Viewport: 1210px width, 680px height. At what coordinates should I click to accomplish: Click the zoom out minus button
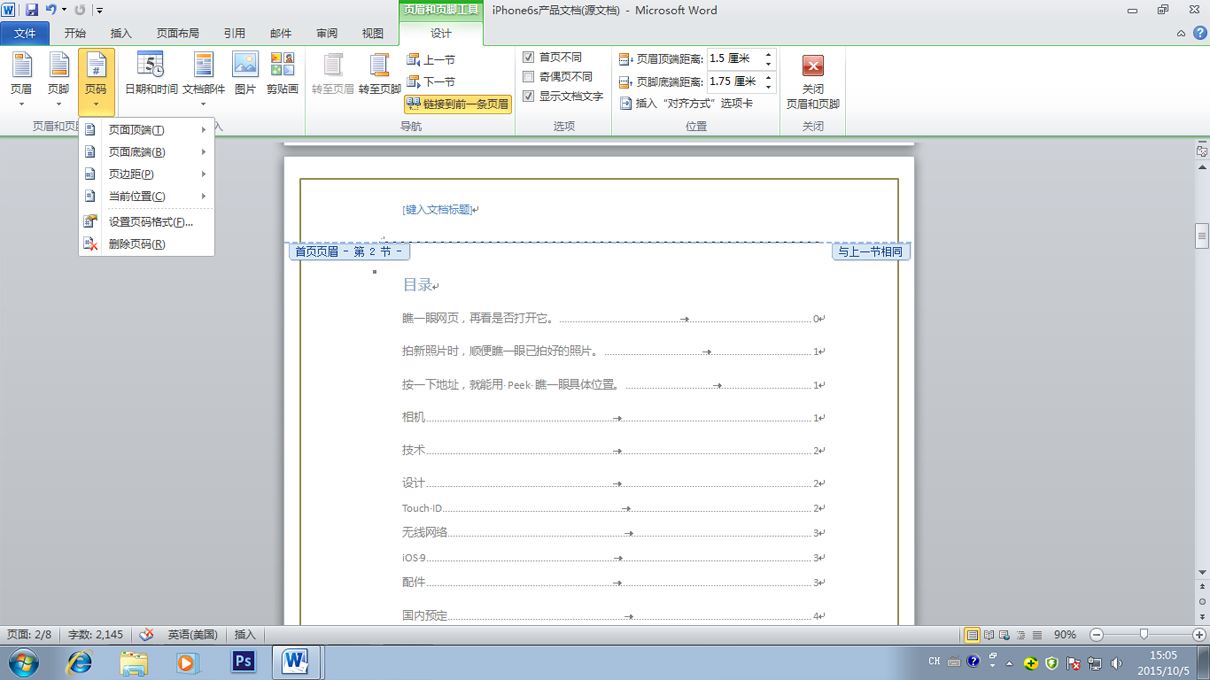coord(1096,635)
